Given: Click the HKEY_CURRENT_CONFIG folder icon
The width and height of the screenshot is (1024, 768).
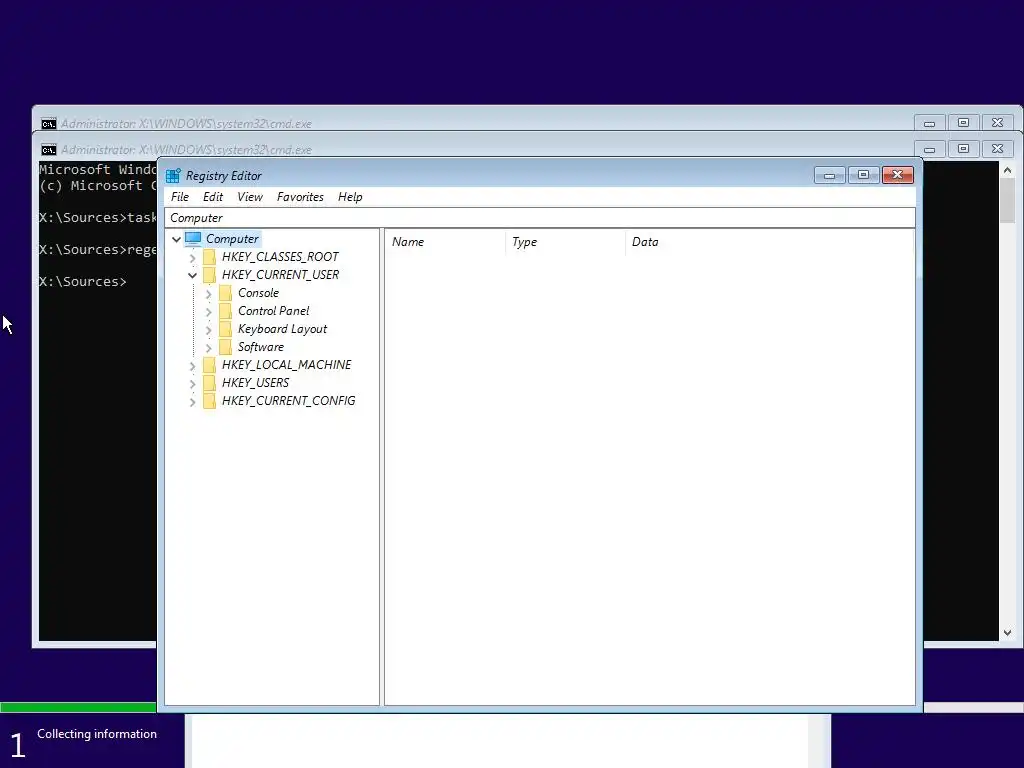Looking at the screenshot, I should coord(209,401).
